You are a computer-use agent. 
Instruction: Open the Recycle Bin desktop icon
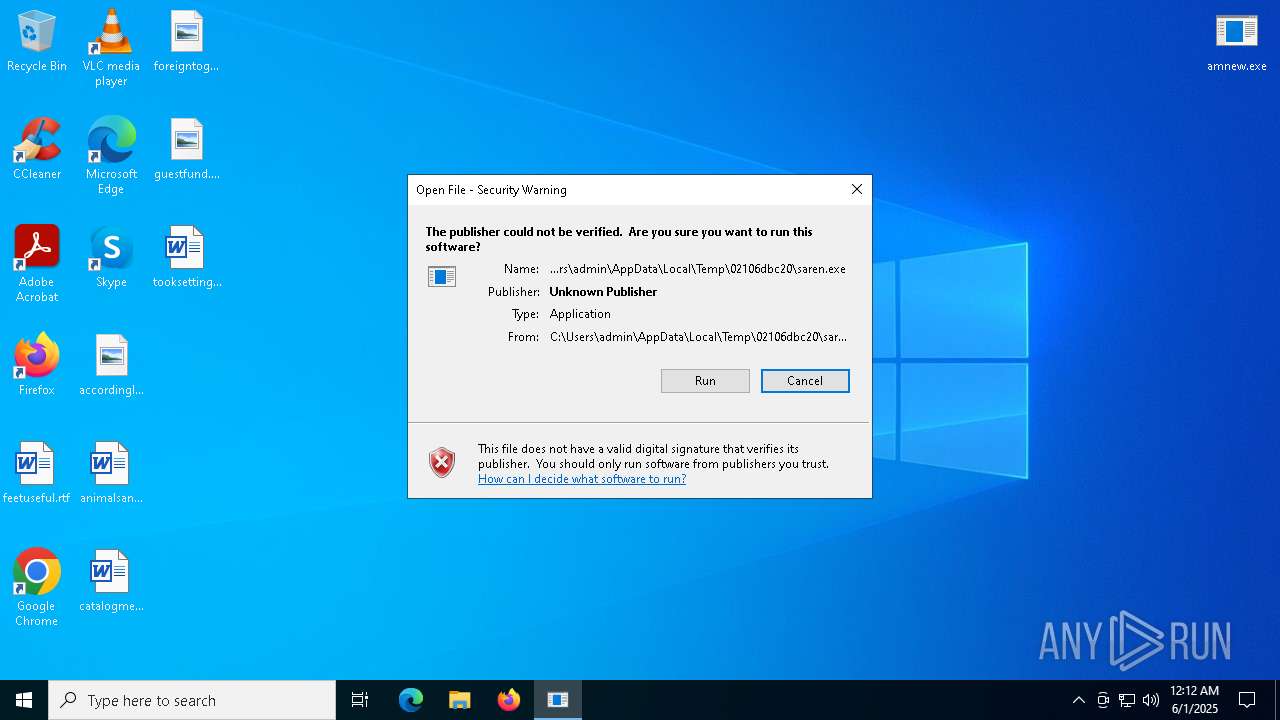(37, 41)
